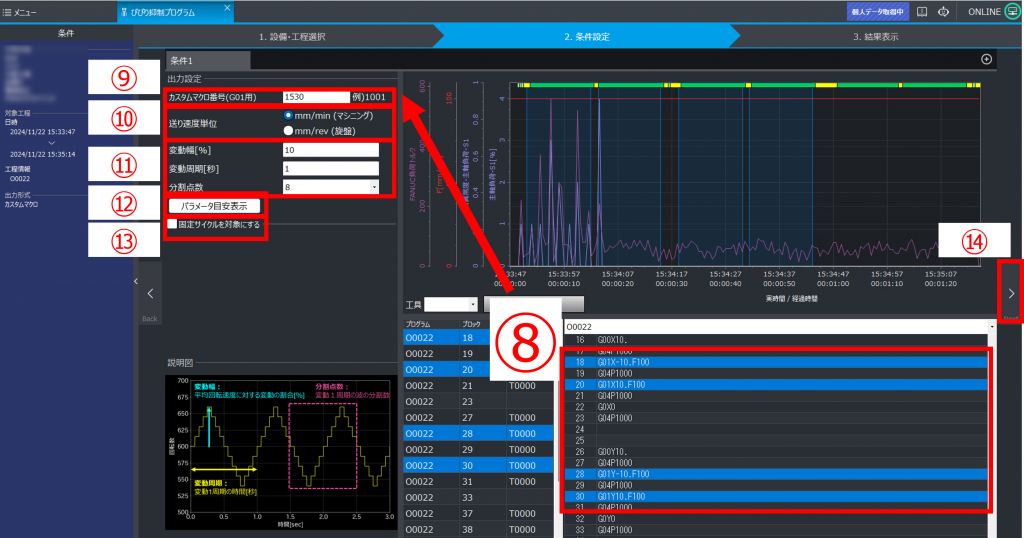This screenshot has width=1024, height=538.
Task: Click the パラメータ目安表示 button
Action: (x=214, y=206)
